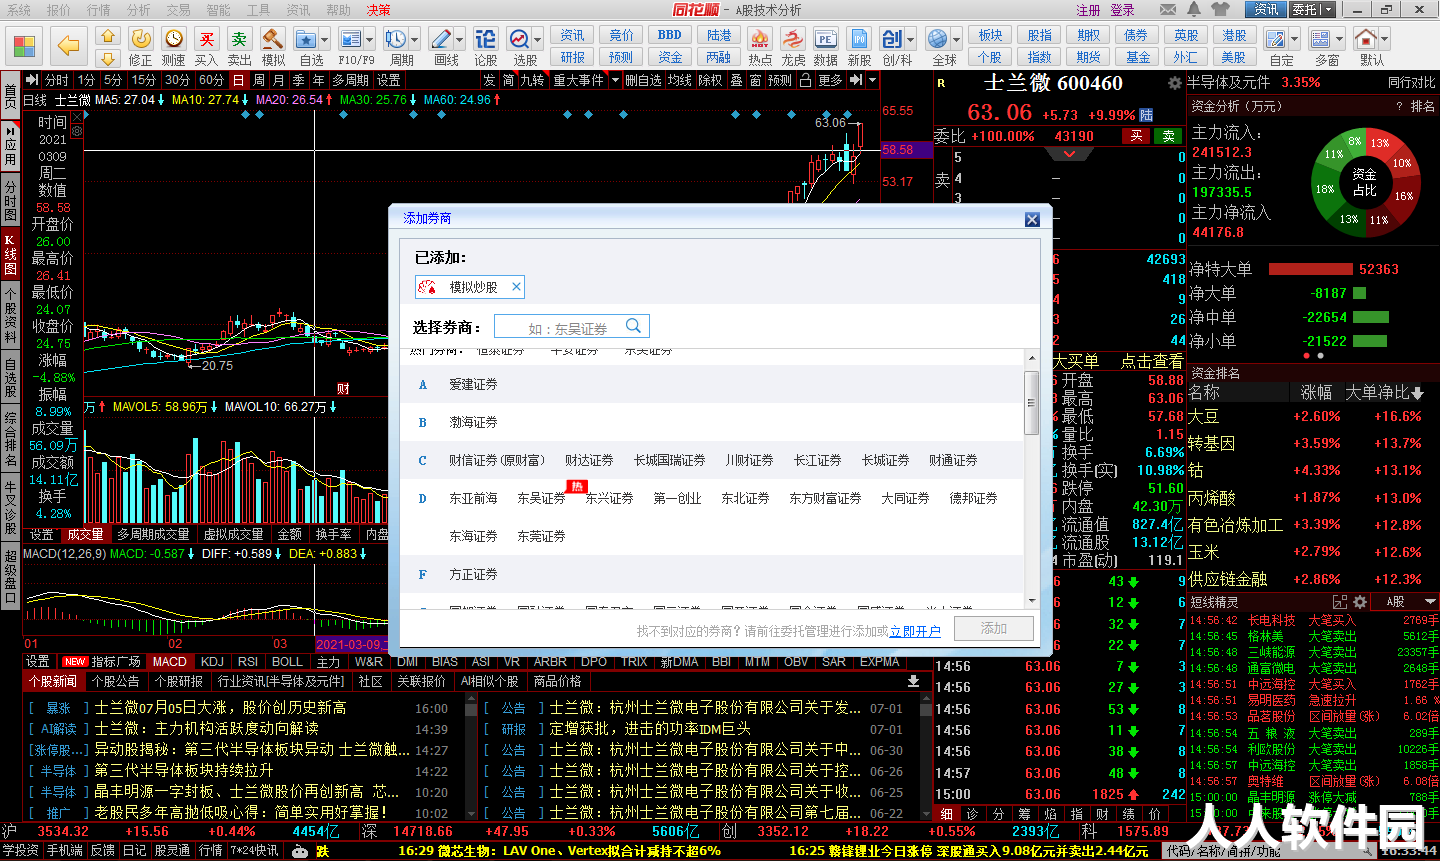This screenshot has height=861, width=1440.
Task: Open the 全球 global markets icon
Action: tap(937, 39)
